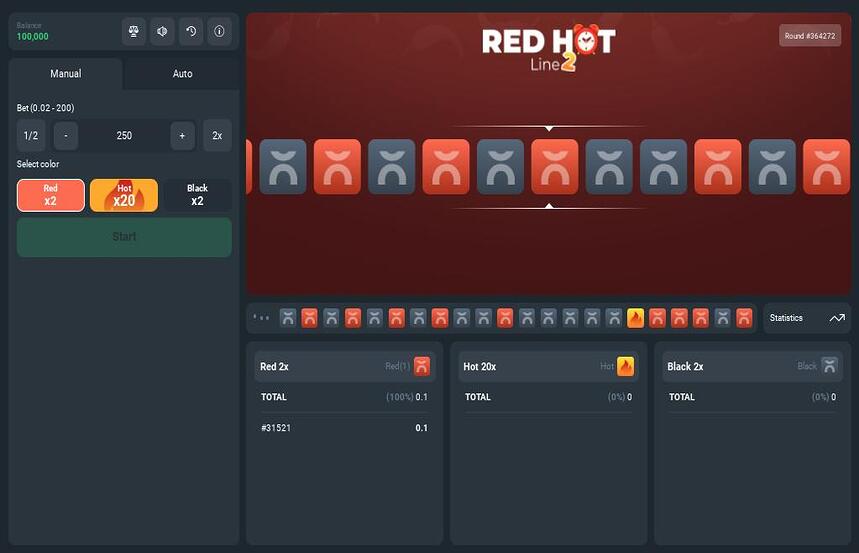Image resolution: width=859 pixels, height=553 pixels.
Task: Click the three dots before history strip
Action: (x=261, y=317)
